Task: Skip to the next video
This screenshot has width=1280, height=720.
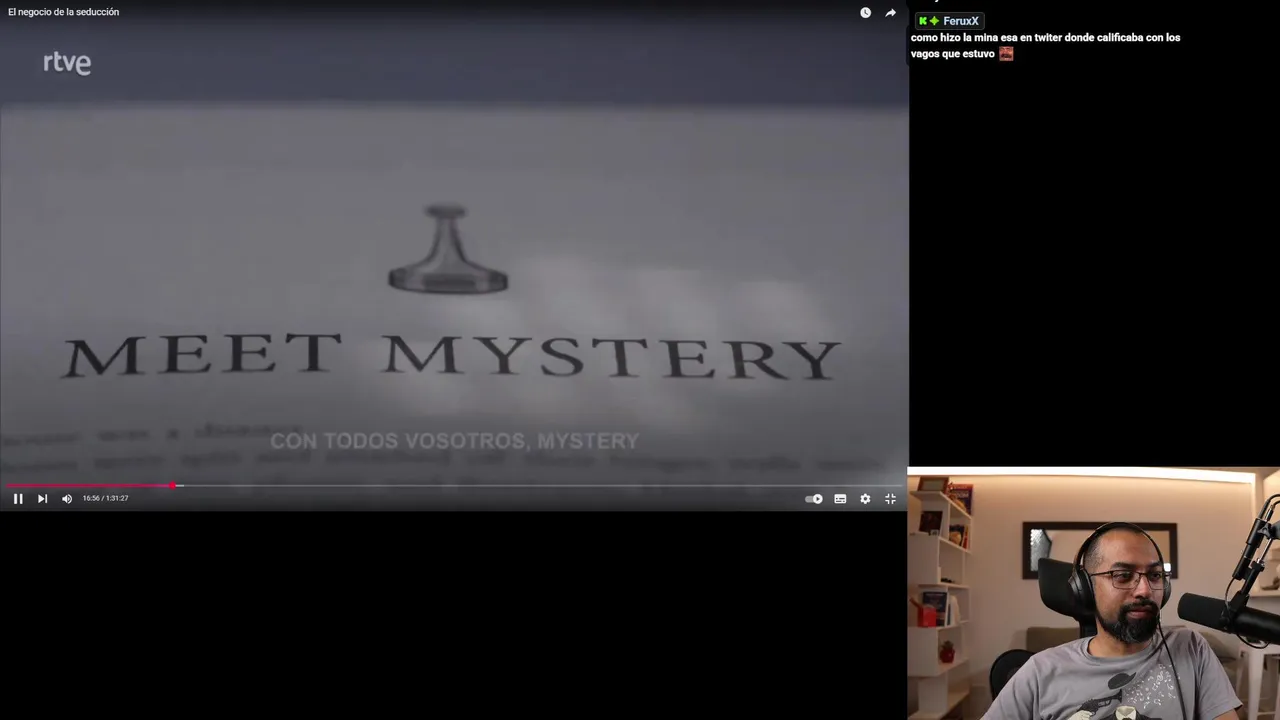Action: [42, 498]
